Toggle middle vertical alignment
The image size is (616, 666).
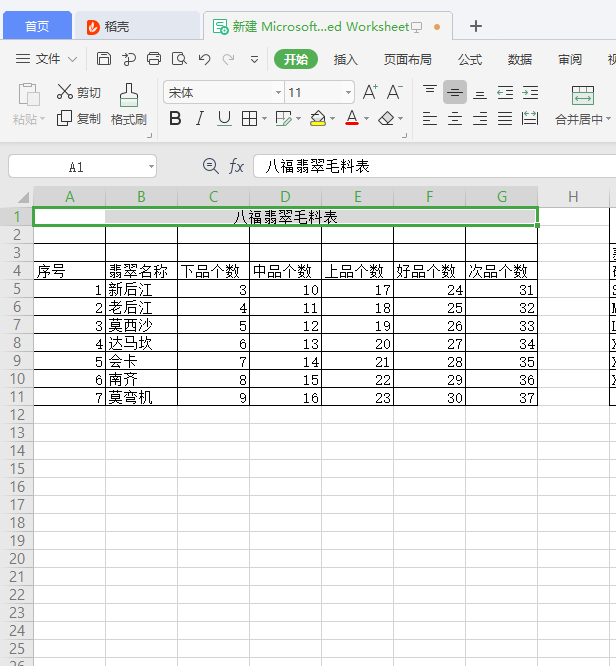coord(455,92)
